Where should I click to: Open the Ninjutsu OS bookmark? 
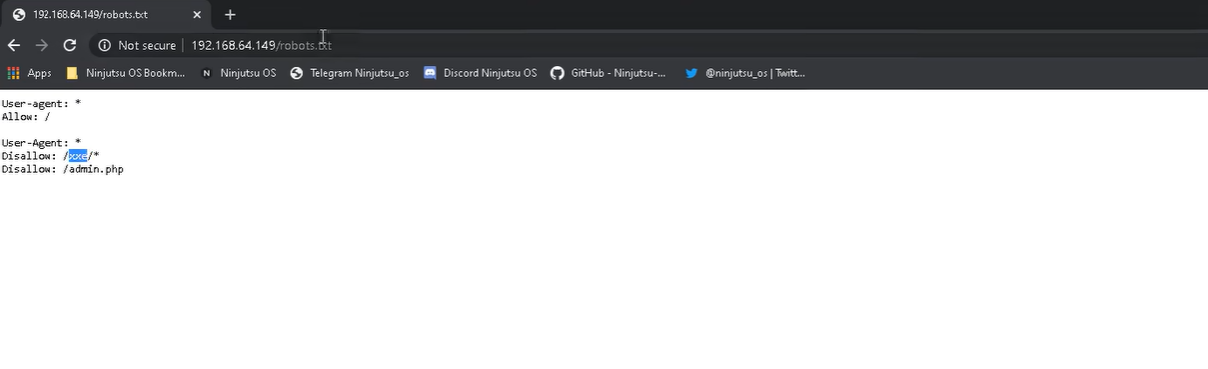coord(238,73)
